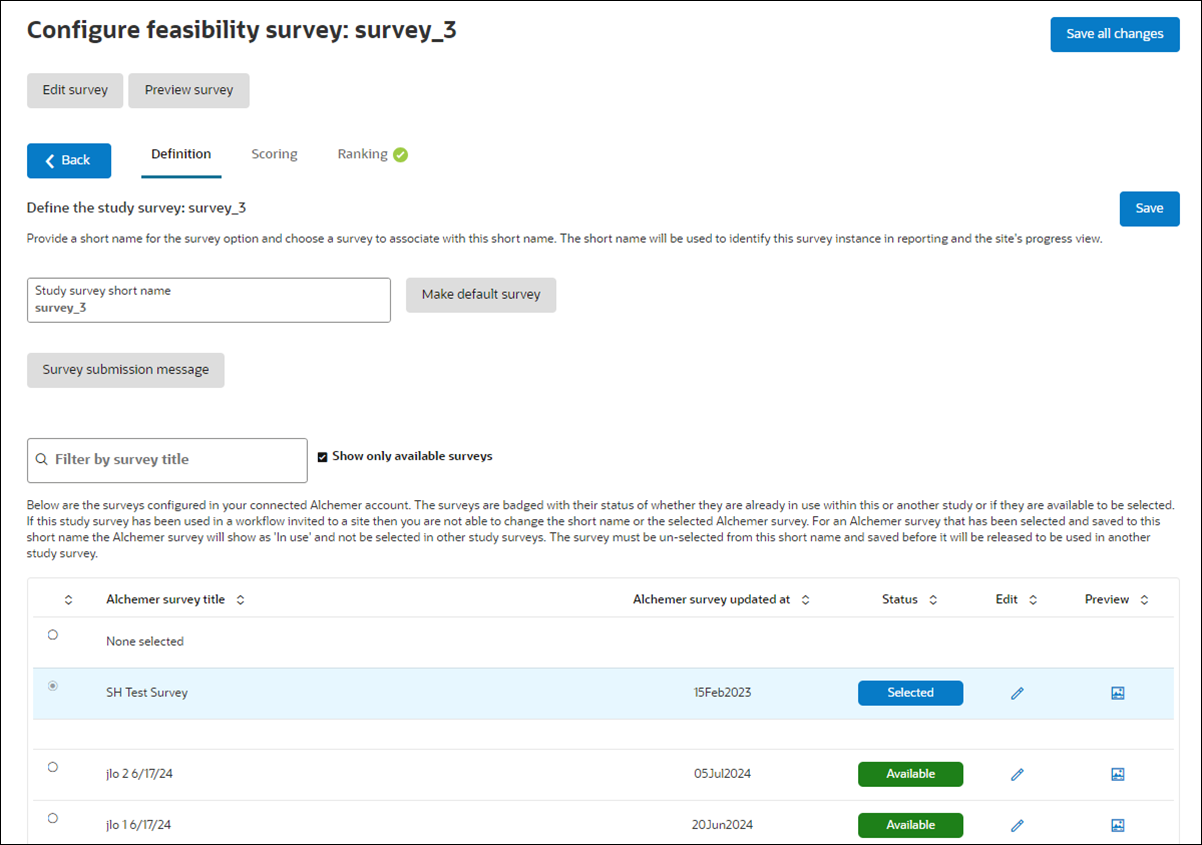Click the 15Feb2023 date cell
This screenshot has width=1202, height=845.
coord(722,693)
